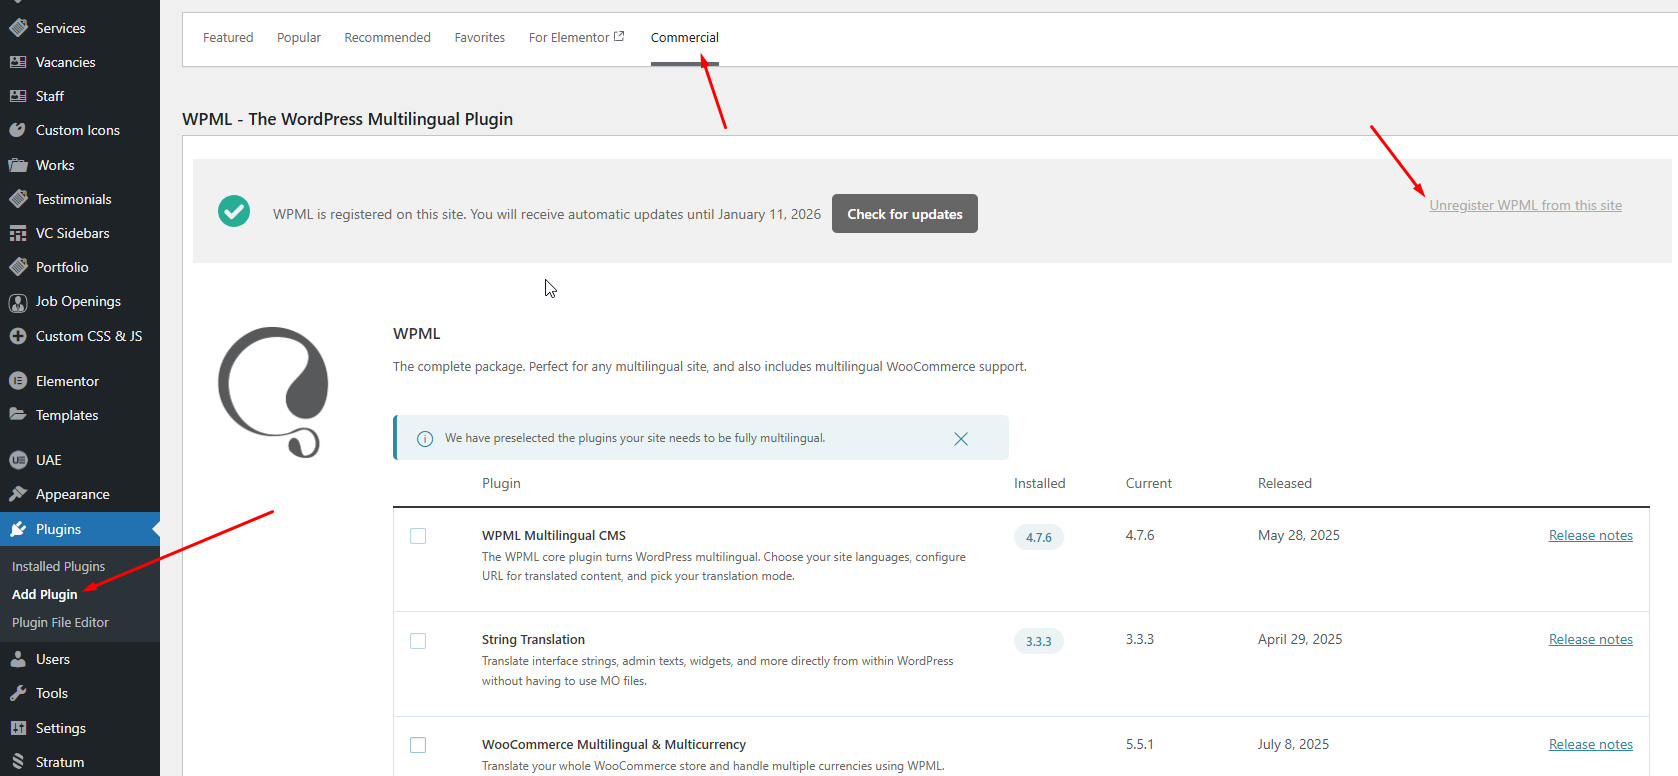Screen dimensions: 1678x776
Task: Click the Plugins label in the sidebar
Action: 58,529
